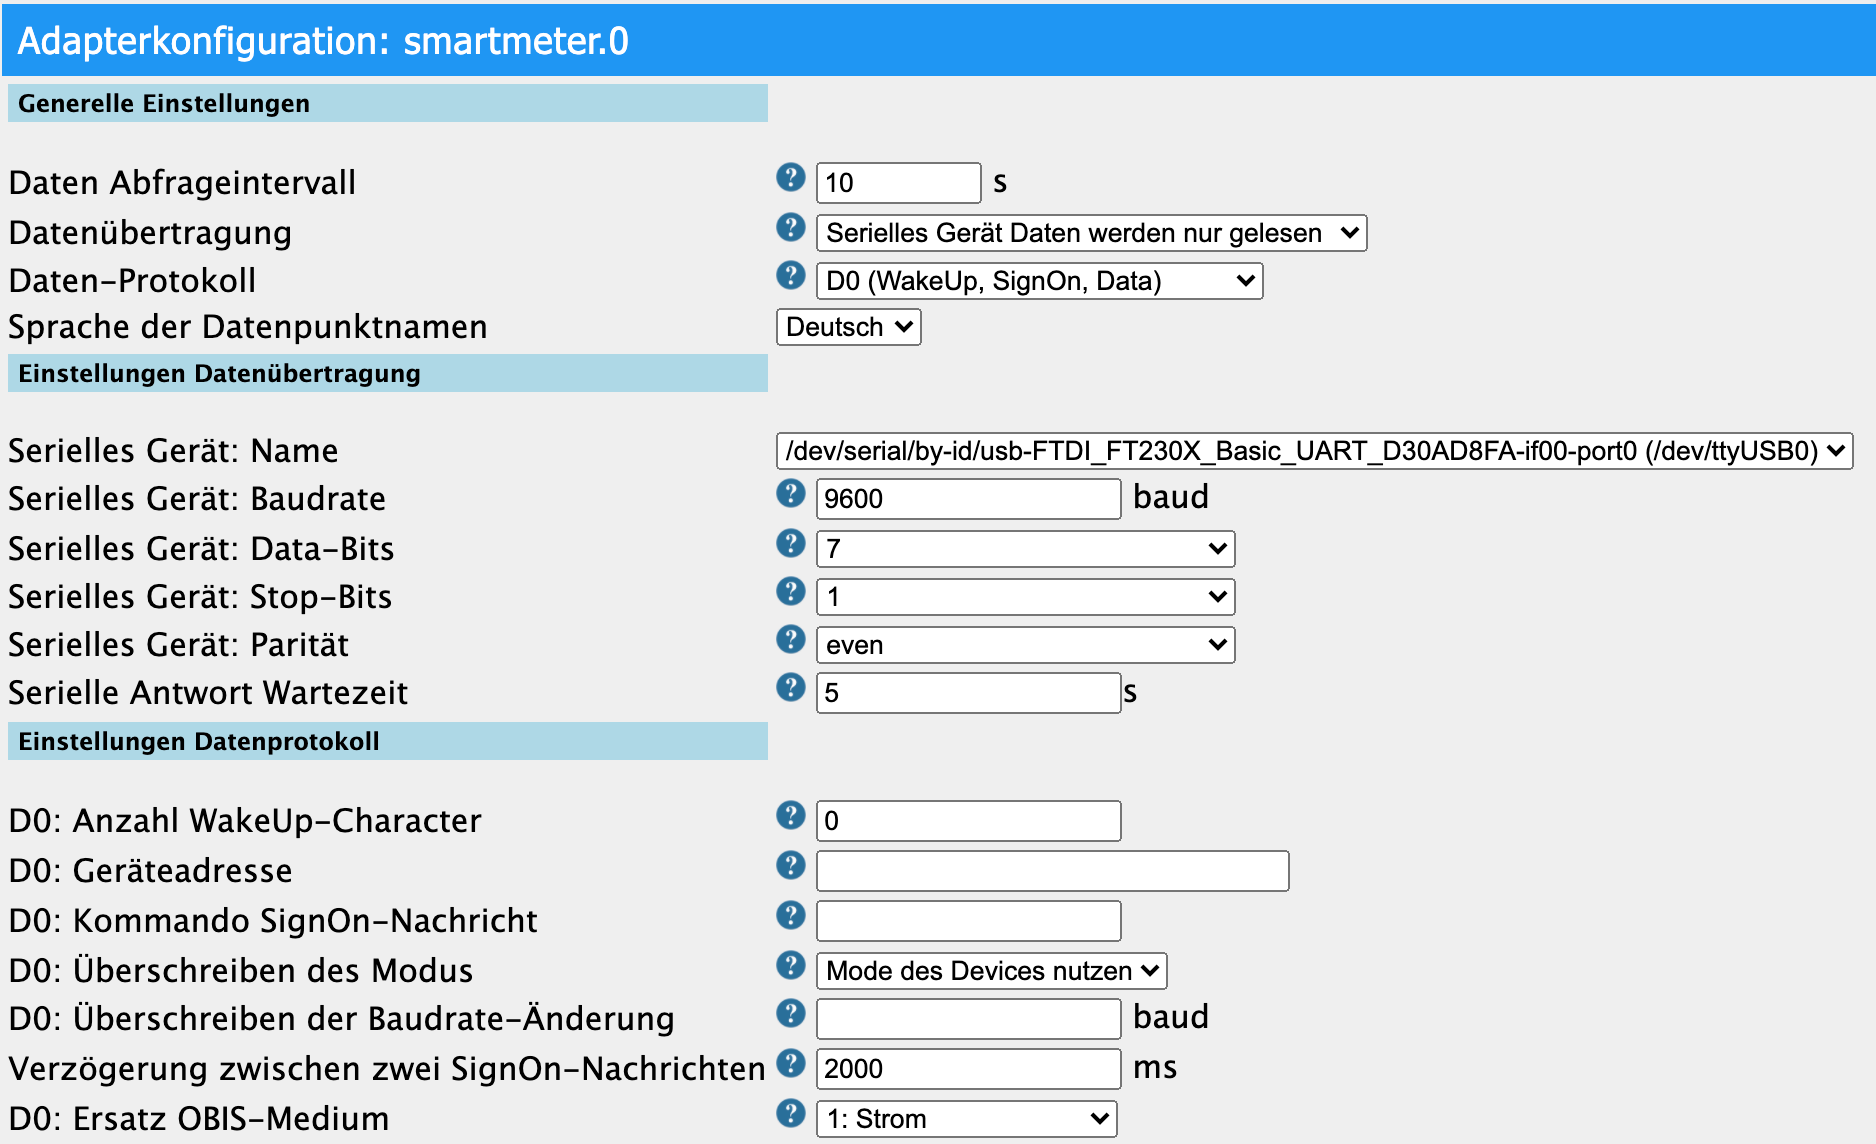The height and width of the screenshot is (1144, 1876).
Task: Click the Baudrate field showing 9600
Action: tap(968, 499)
